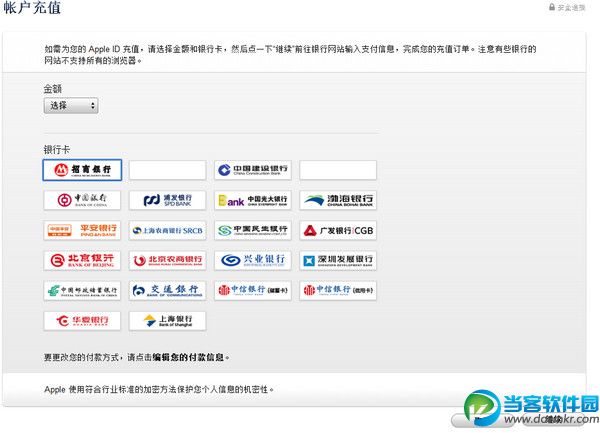Click the 安全连接 lock indicator
600x433 pixels.
[x=567, y=7]
